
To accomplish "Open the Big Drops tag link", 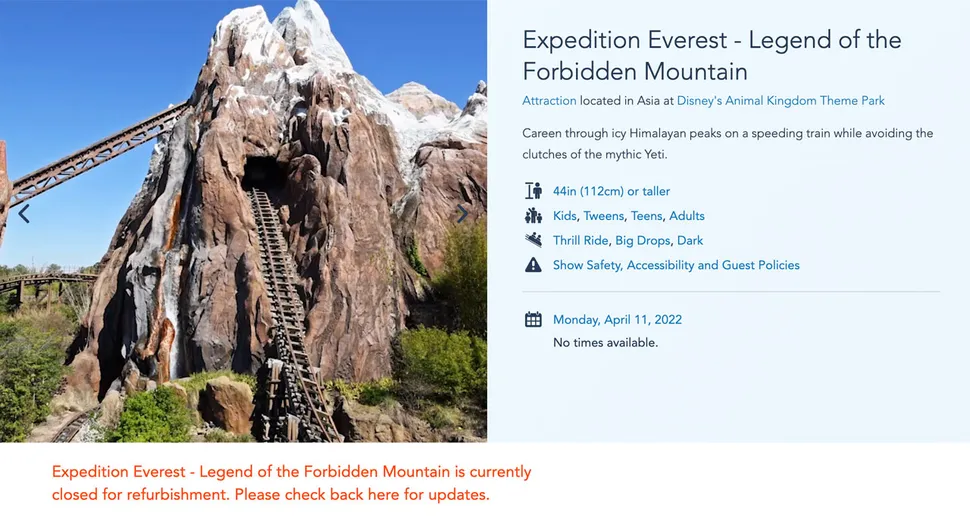I will coord(642,240).
